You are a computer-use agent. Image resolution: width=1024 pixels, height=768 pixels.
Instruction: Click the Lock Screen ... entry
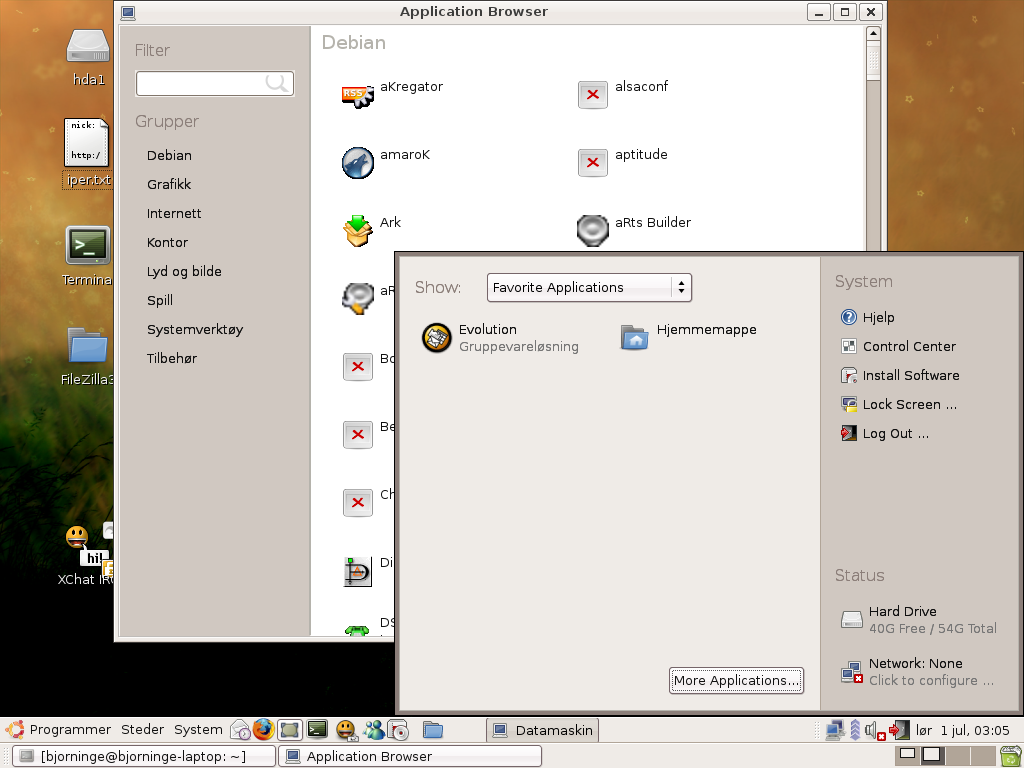(x=910, y=404)
